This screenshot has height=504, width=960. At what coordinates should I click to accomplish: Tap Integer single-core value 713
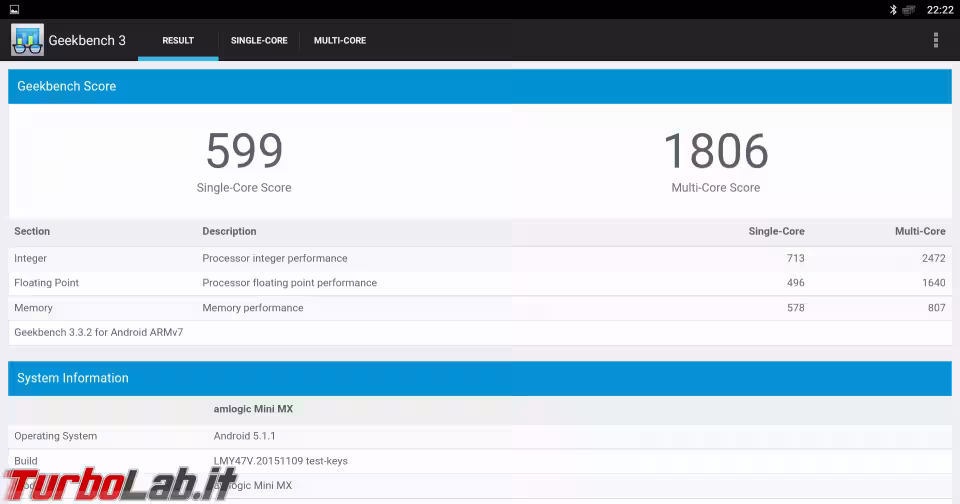pos(796,258)
